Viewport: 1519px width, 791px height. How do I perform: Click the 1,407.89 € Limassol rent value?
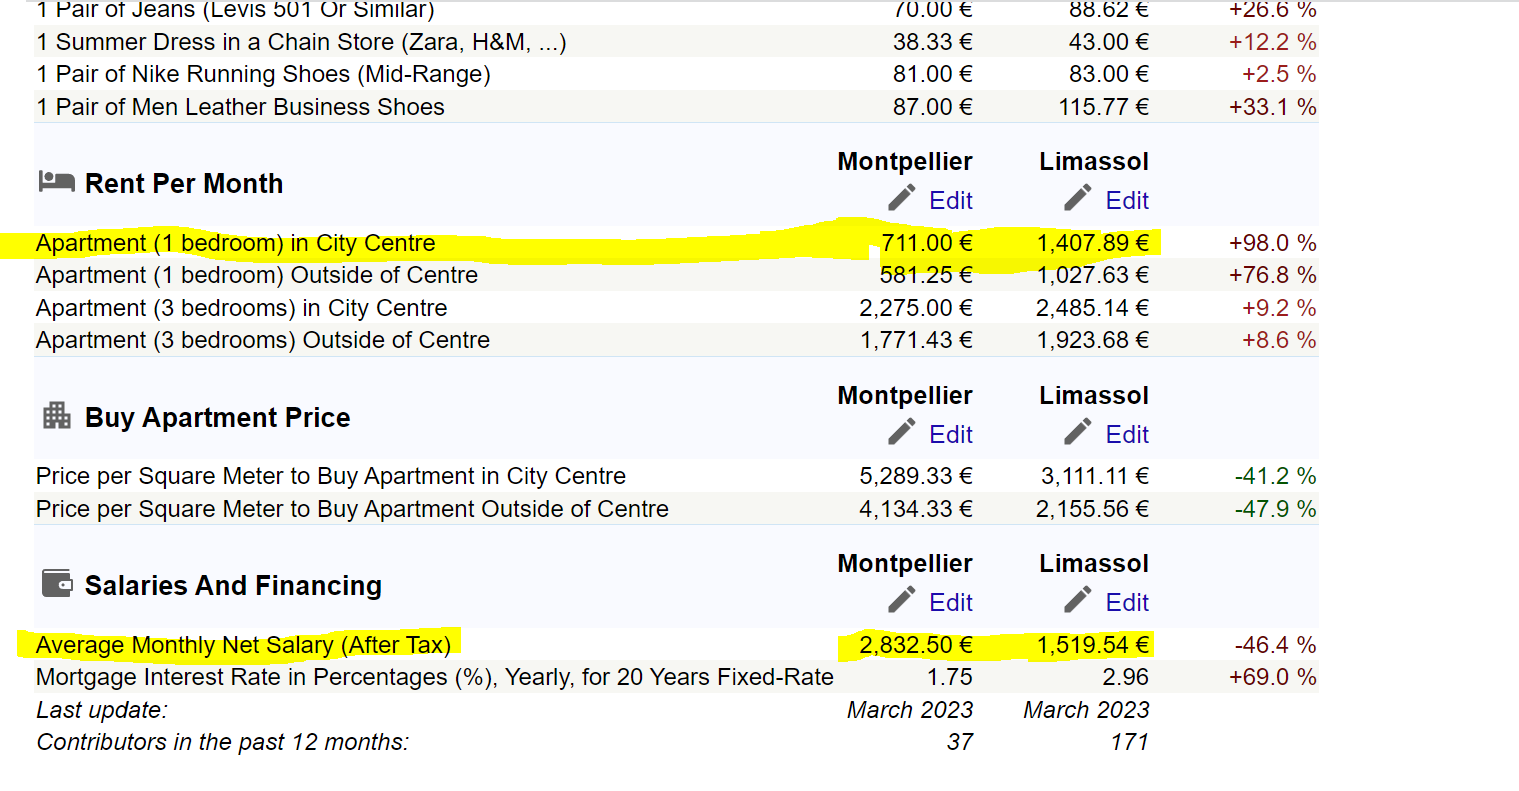coord(1092,243)
